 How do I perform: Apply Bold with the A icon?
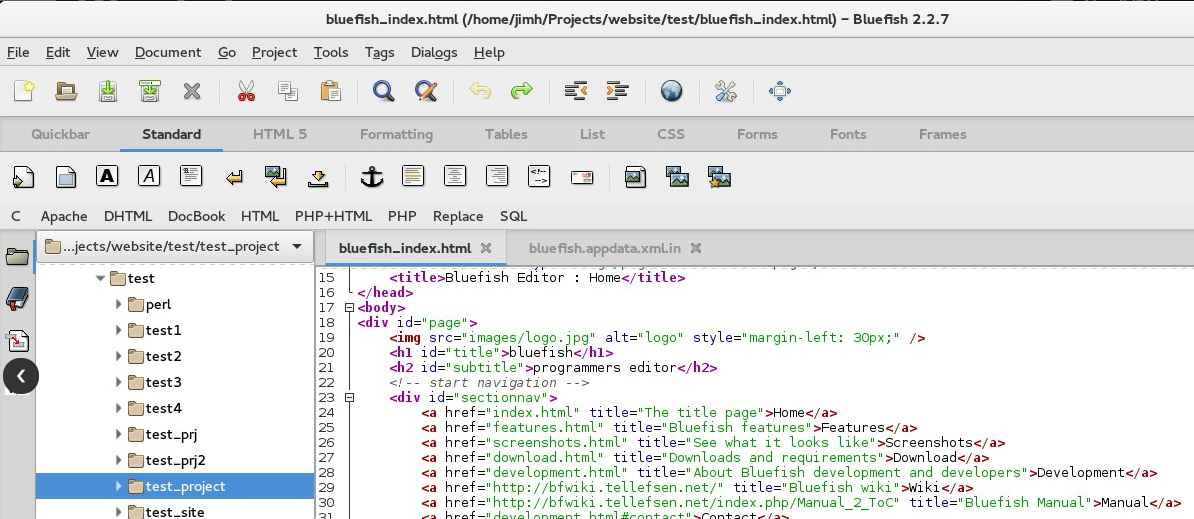click(x=107, y=177)
